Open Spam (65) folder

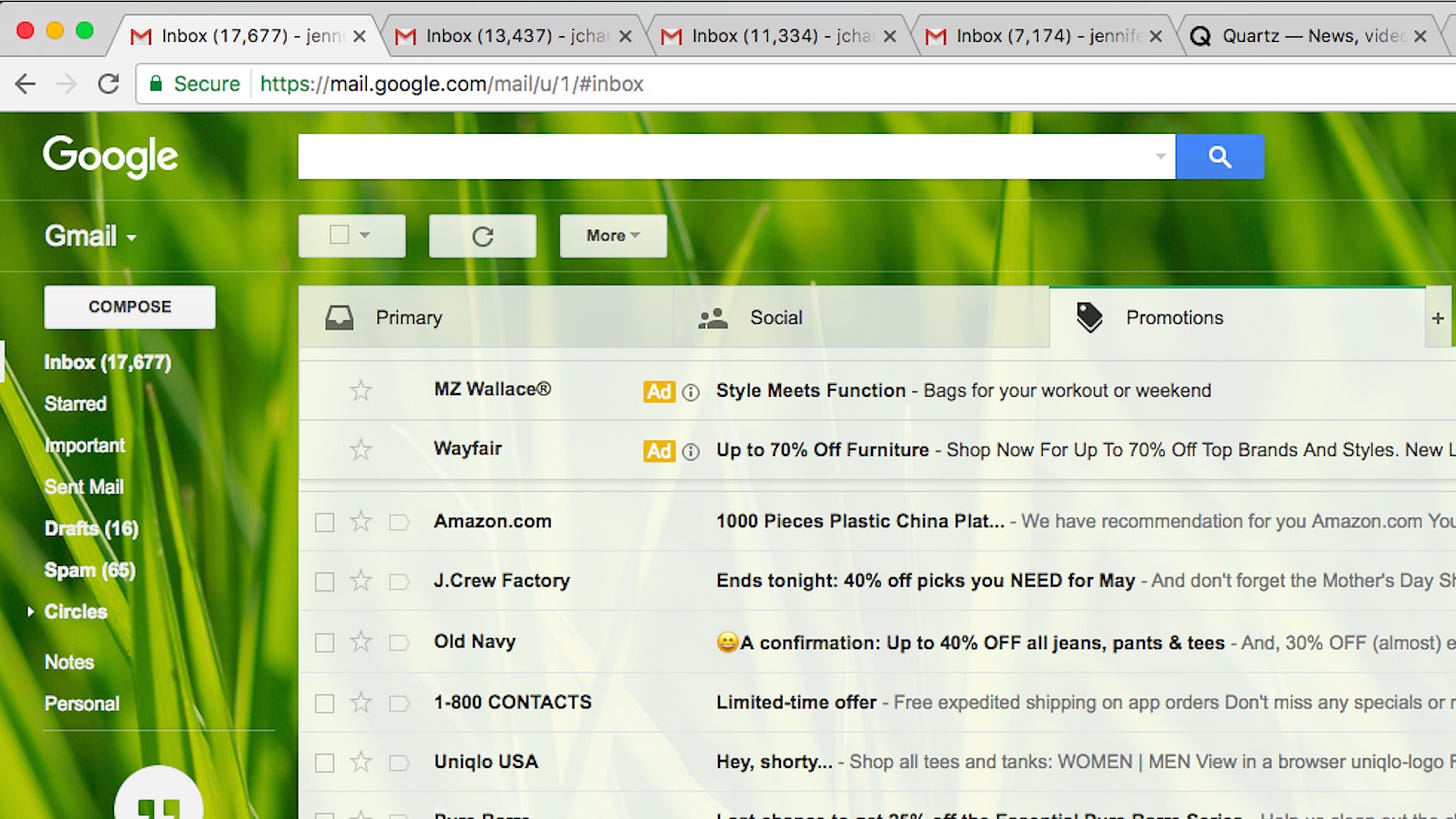pos(89,570)
